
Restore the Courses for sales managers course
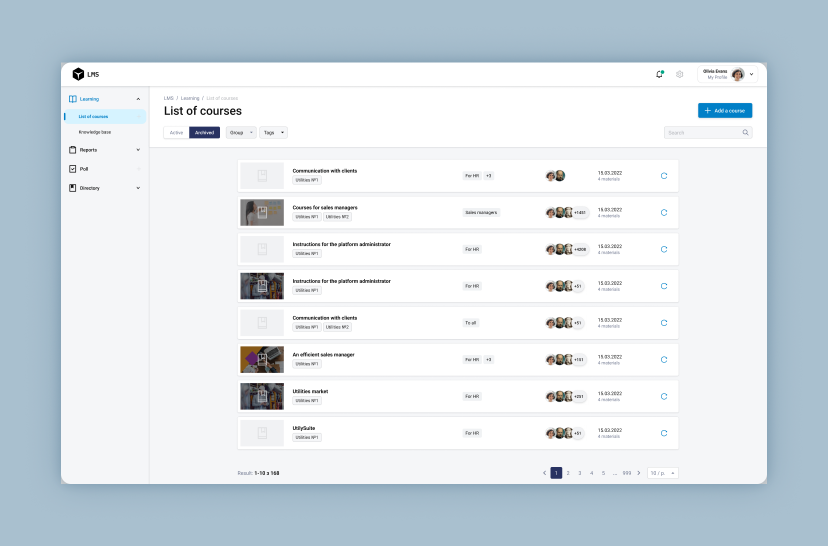[664, 212]
